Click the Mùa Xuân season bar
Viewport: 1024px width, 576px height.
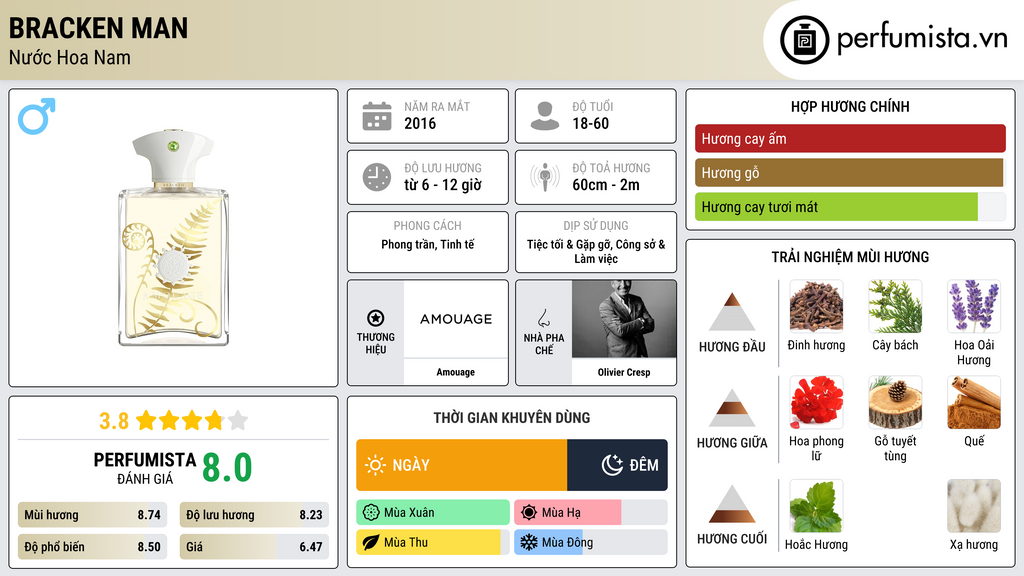point(433,513)
